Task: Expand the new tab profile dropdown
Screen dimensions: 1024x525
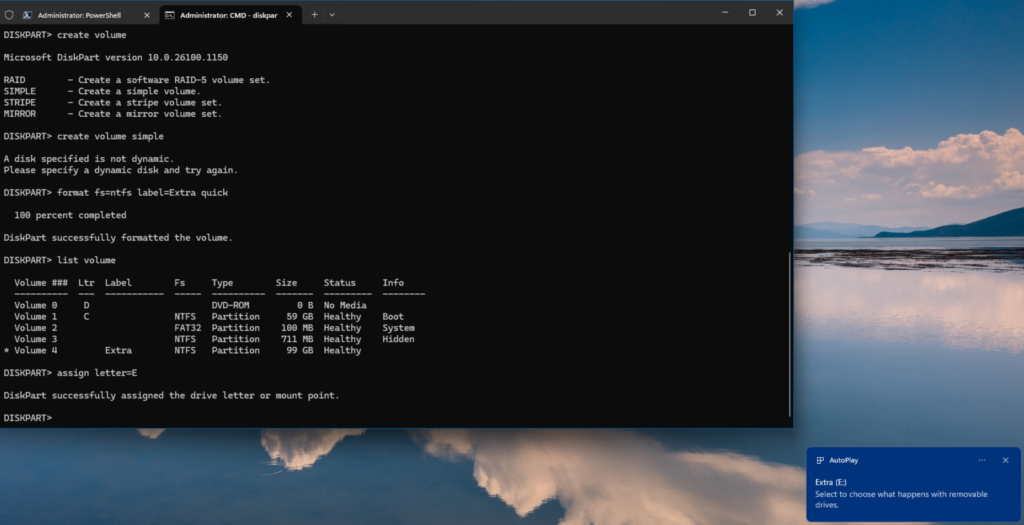Action: [x=332, y=14]
